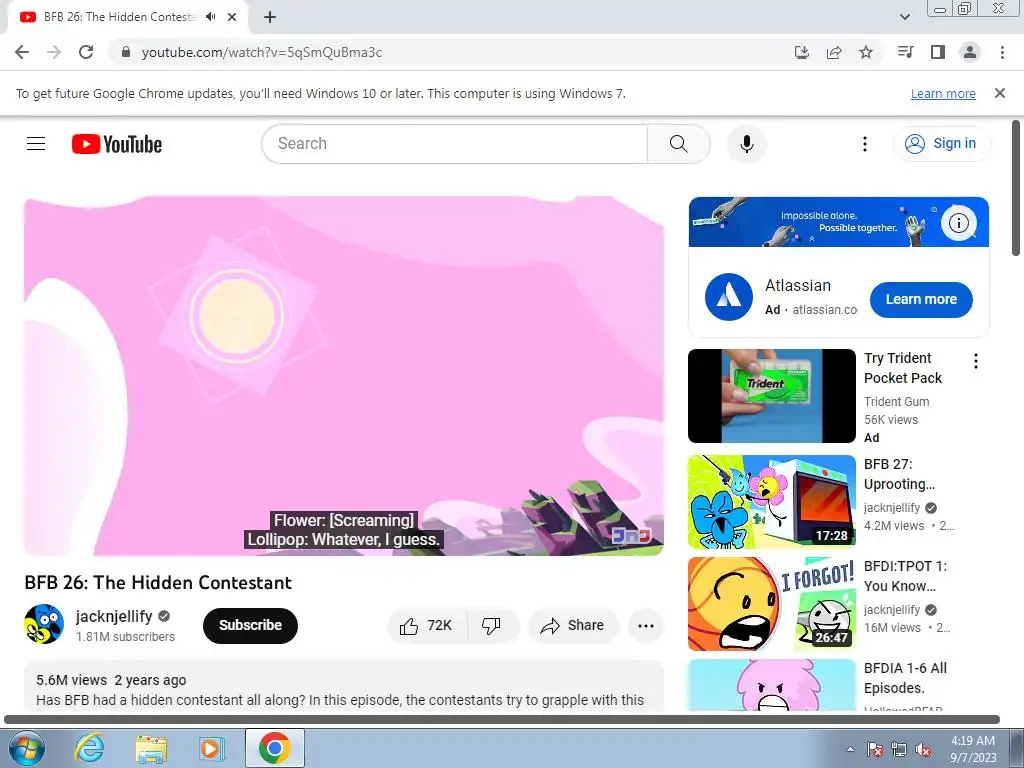
Task: Install app via address bar download icon
Action: pyautogui.click(x=802, y=52)
